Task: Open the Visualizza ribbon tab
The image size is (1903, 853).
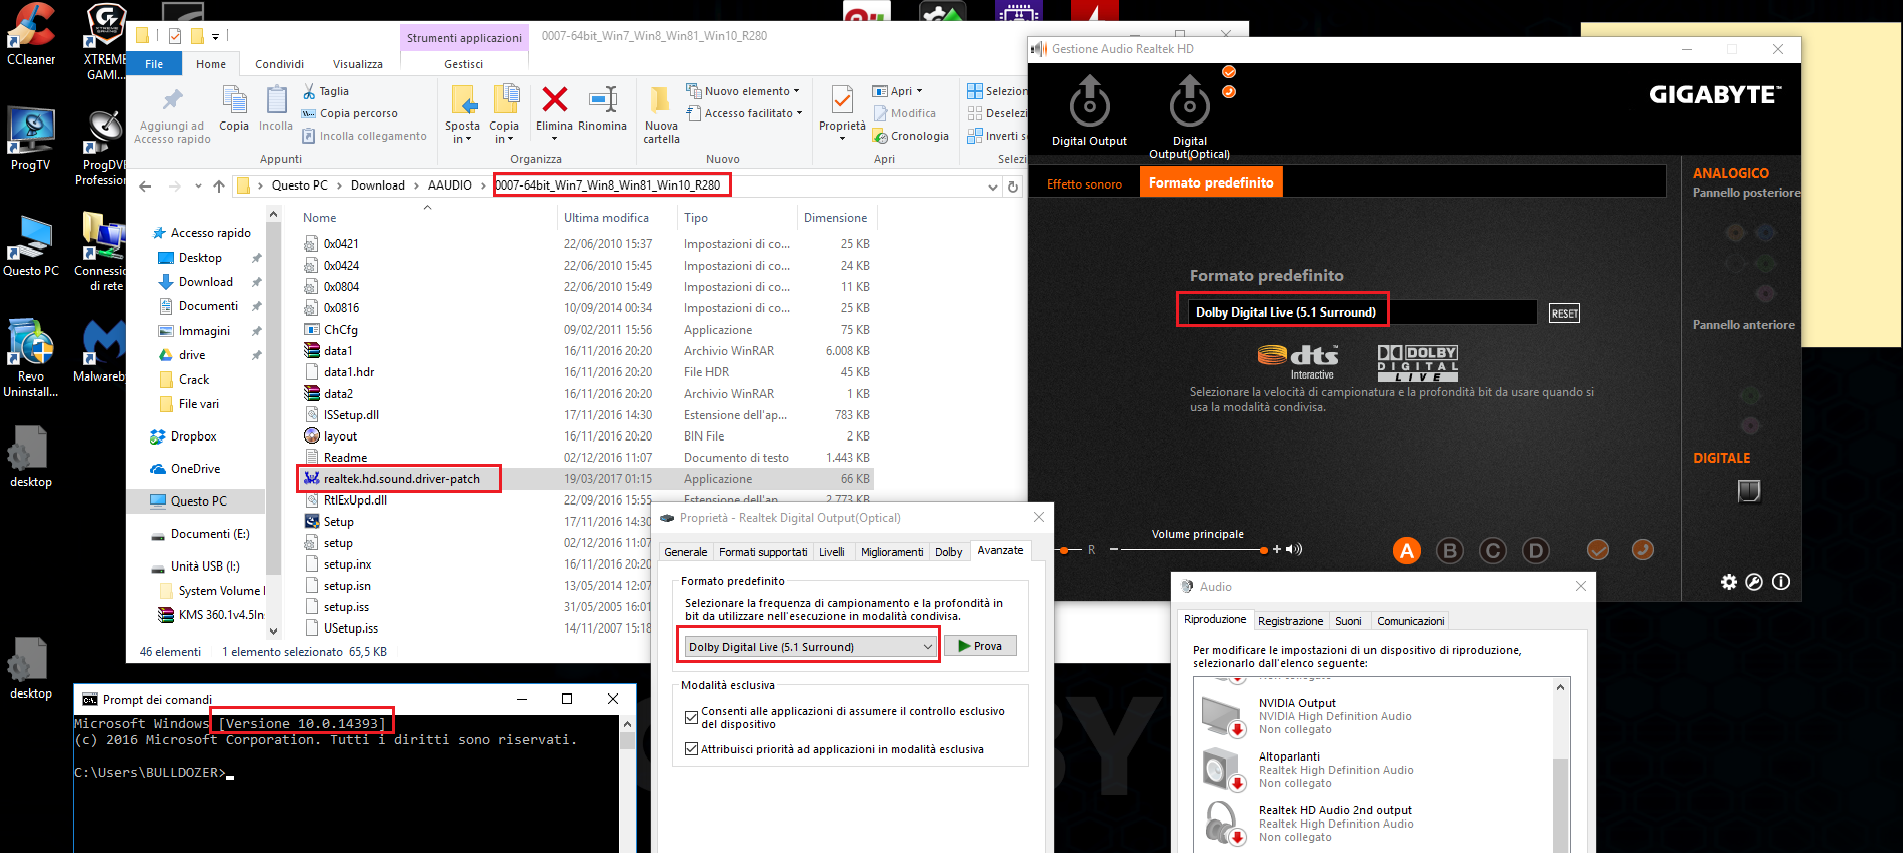Action: click(358, 64)
